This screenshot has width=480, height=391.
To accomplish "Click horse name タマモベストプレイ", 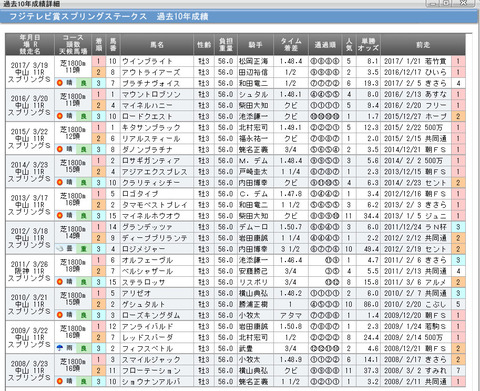I will tap(154, 205).
